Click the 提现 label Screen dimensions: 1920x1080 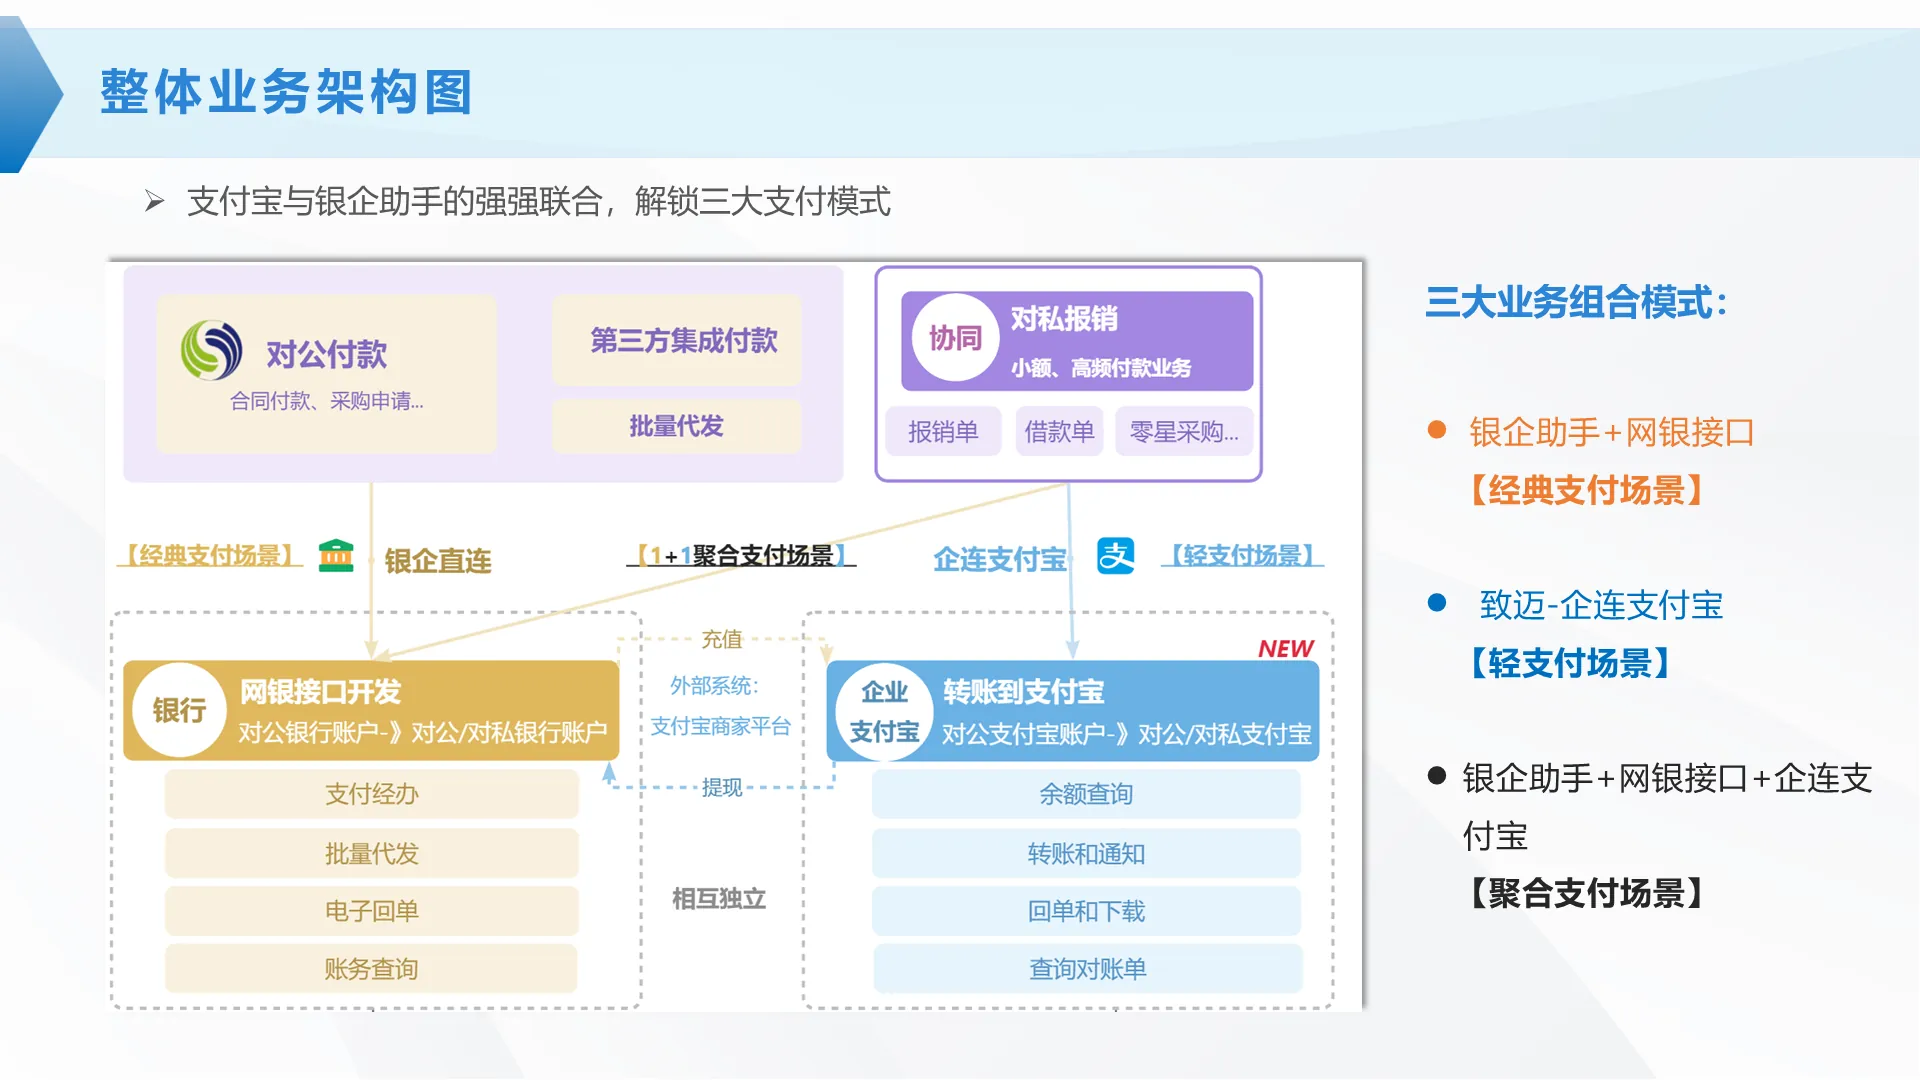coord(722,788)
